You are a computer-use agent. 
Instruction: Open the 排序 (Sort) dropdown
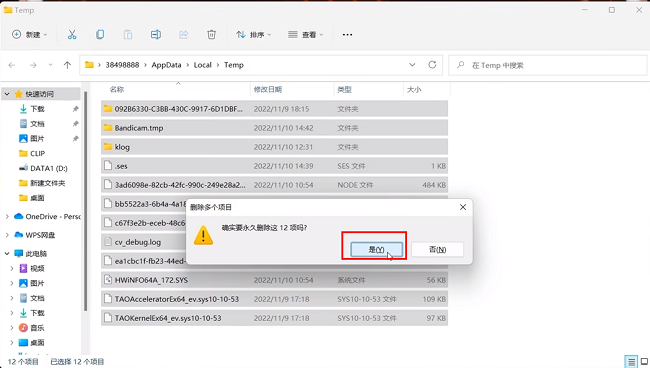point(254,35)
